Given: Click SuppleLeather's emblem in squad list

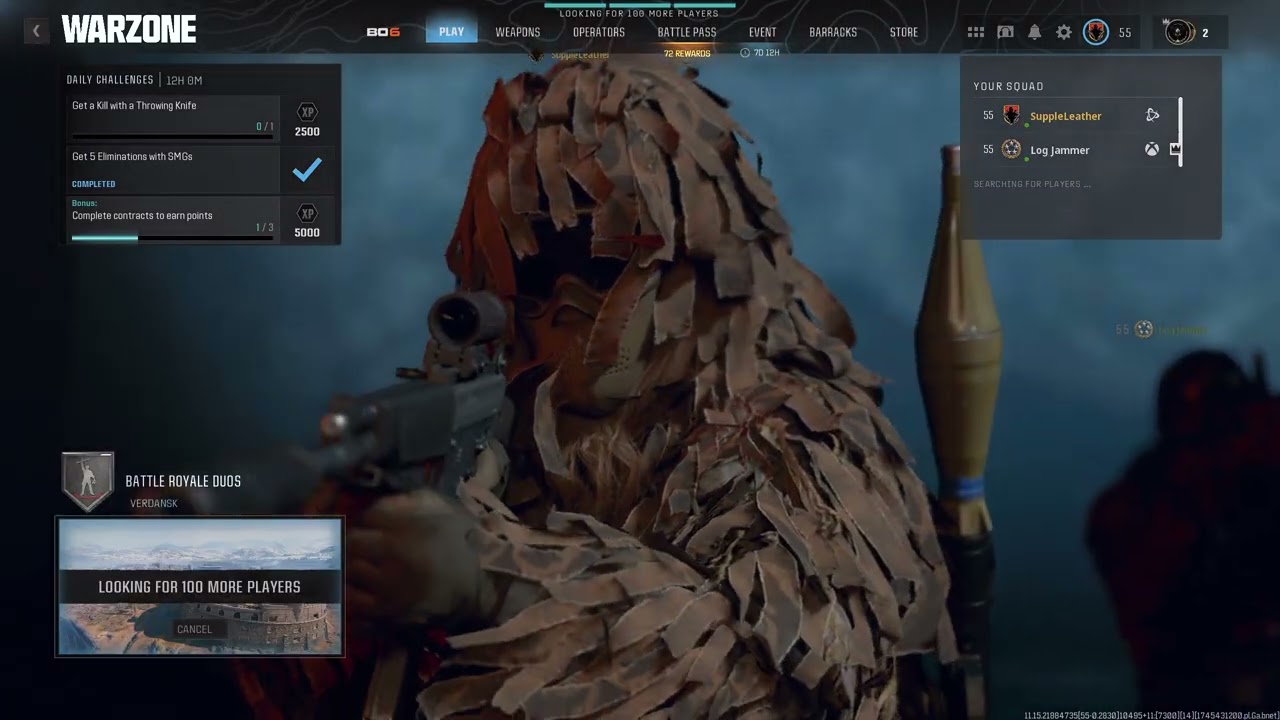Looking at the screenshot, I should [x=1011, y=115].
